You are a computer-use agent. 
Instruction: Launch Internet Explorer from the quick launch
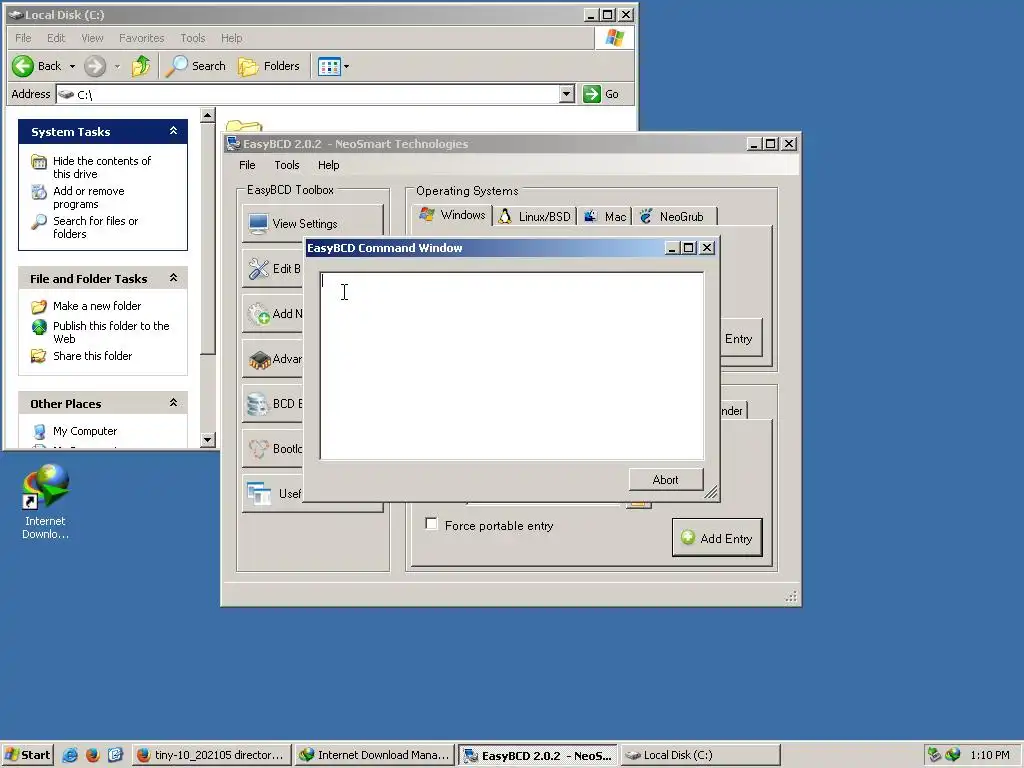pyautogui.click(x=70, y=755)
